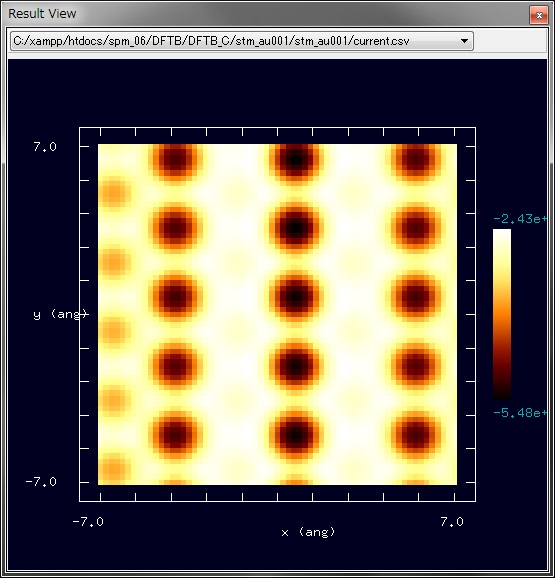Click the bottom-right full dark spot in heatmap
555x578 pixels.
pyautogui.click(x=416, y=434)
